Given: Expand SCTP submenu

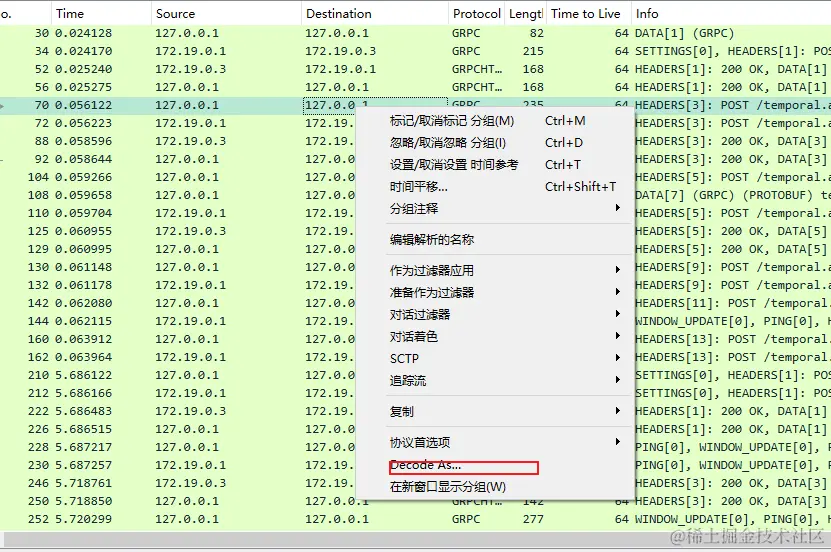Looking at the screenshot, I should pos(495,359).
